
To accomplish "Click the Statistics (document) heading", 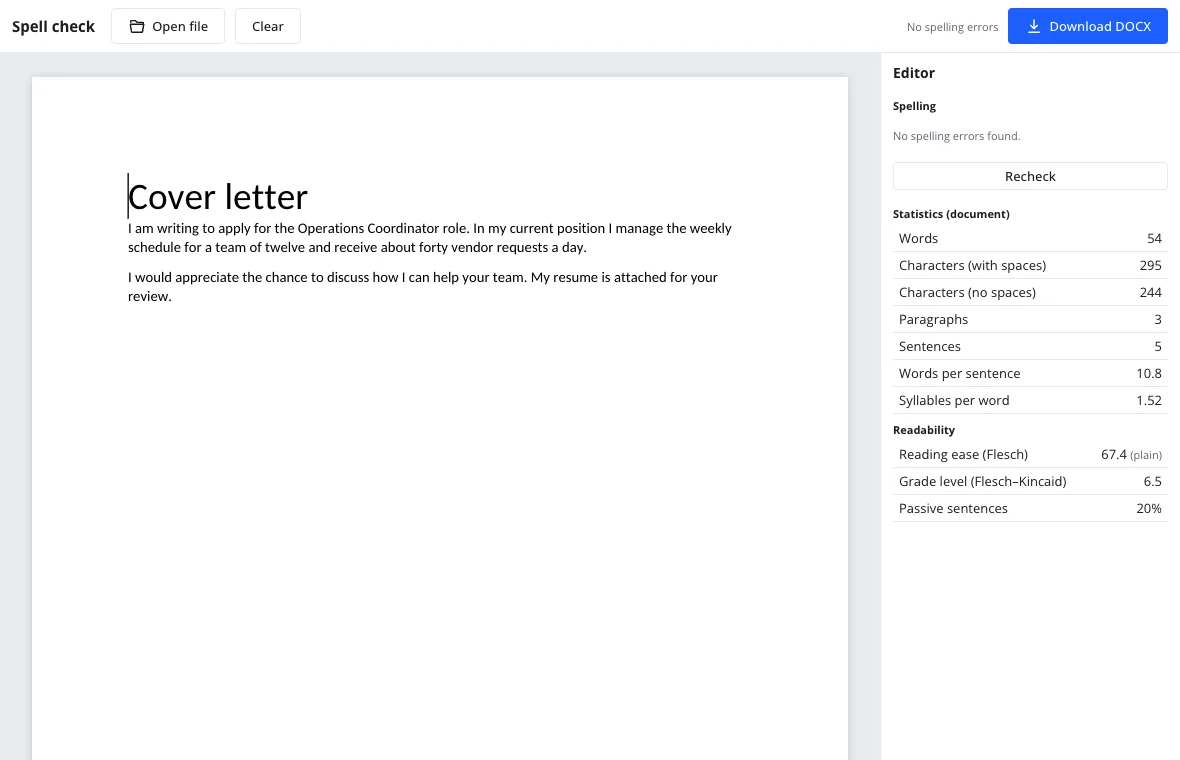I will click(x=950, y=214).
